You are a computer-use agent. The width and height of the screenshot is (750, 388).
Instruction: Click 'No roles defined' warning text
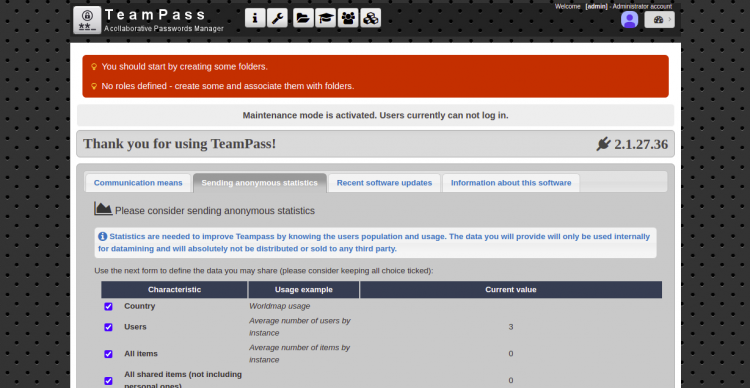[x=228, y=86]
